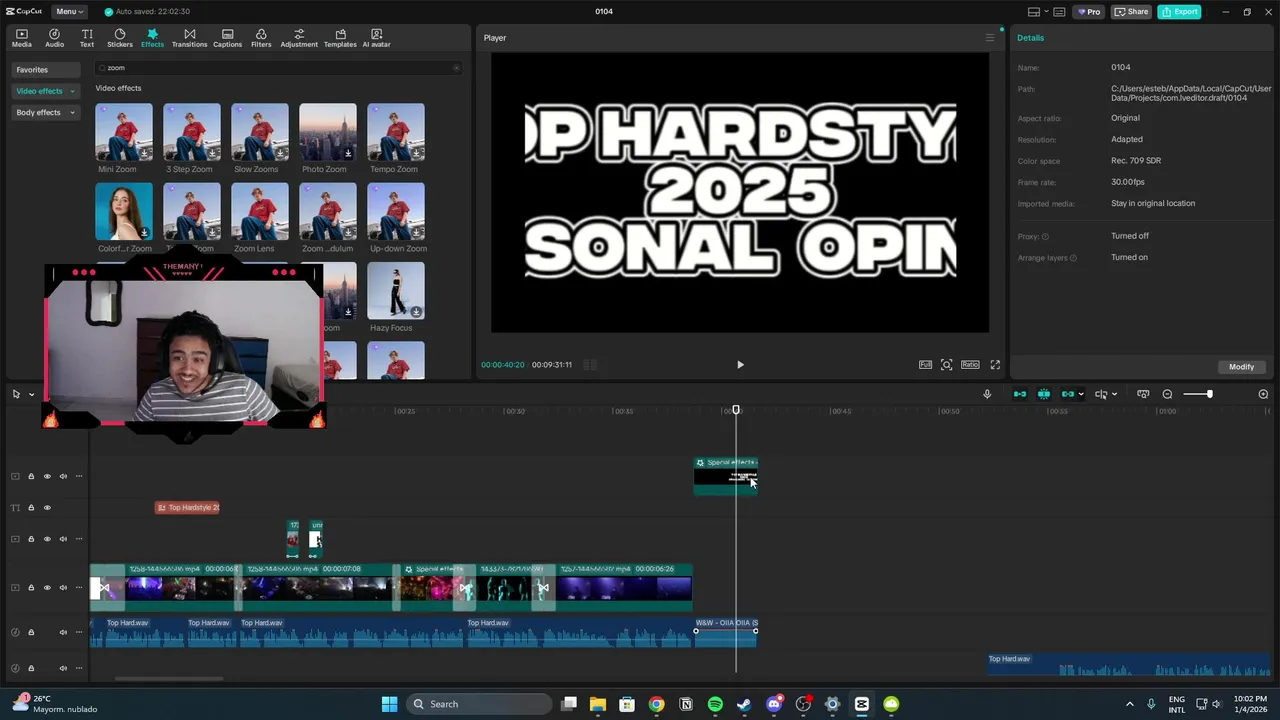The width and height of the screenshot is (1280, 720).
Task: Click the Full preview quality icon
Action: 925,365
